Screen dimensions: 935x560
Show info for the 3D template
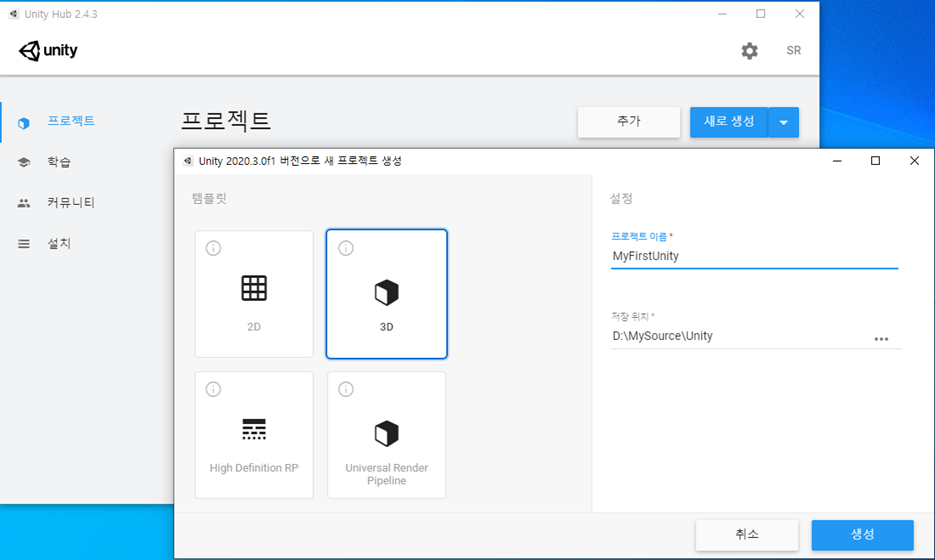click(346, 248)
